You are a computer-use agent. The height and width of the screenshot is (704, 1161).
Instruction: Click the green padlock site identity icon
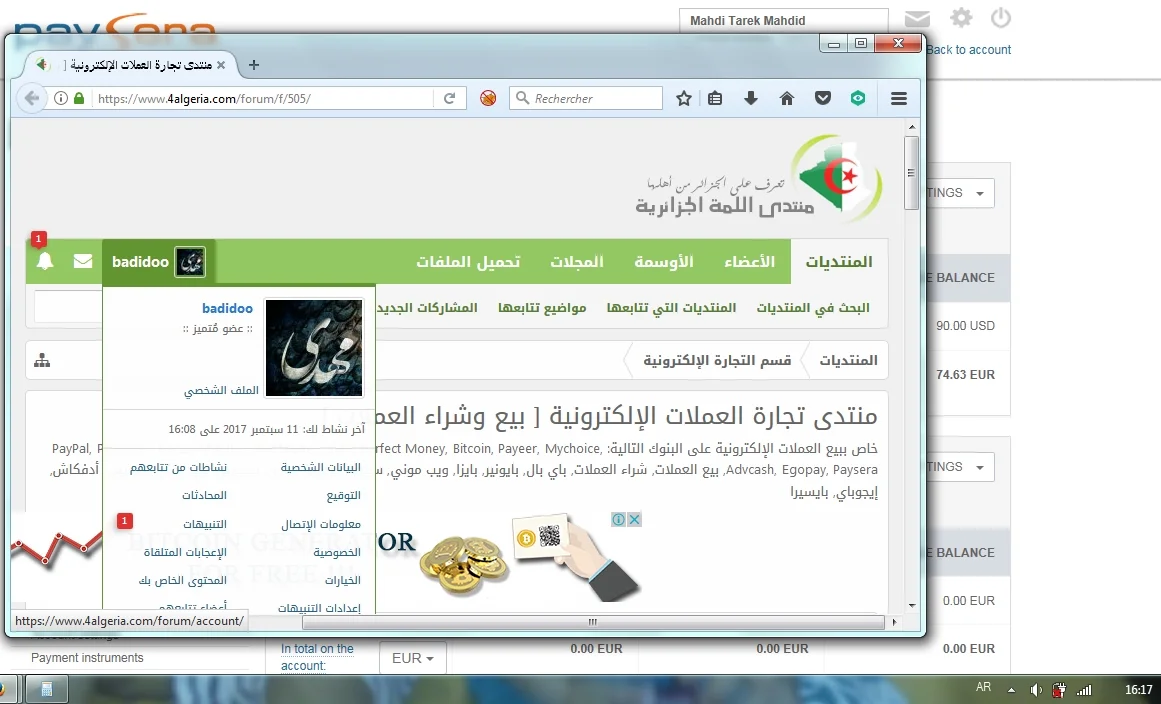click(x=79, y=98)
